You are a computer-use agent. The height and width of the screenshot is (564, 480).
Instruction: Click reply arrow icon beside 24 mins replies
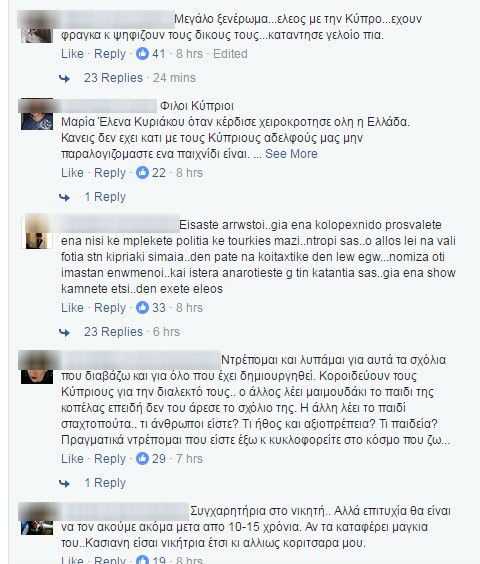pyautogui.click(x=64, y=78)
